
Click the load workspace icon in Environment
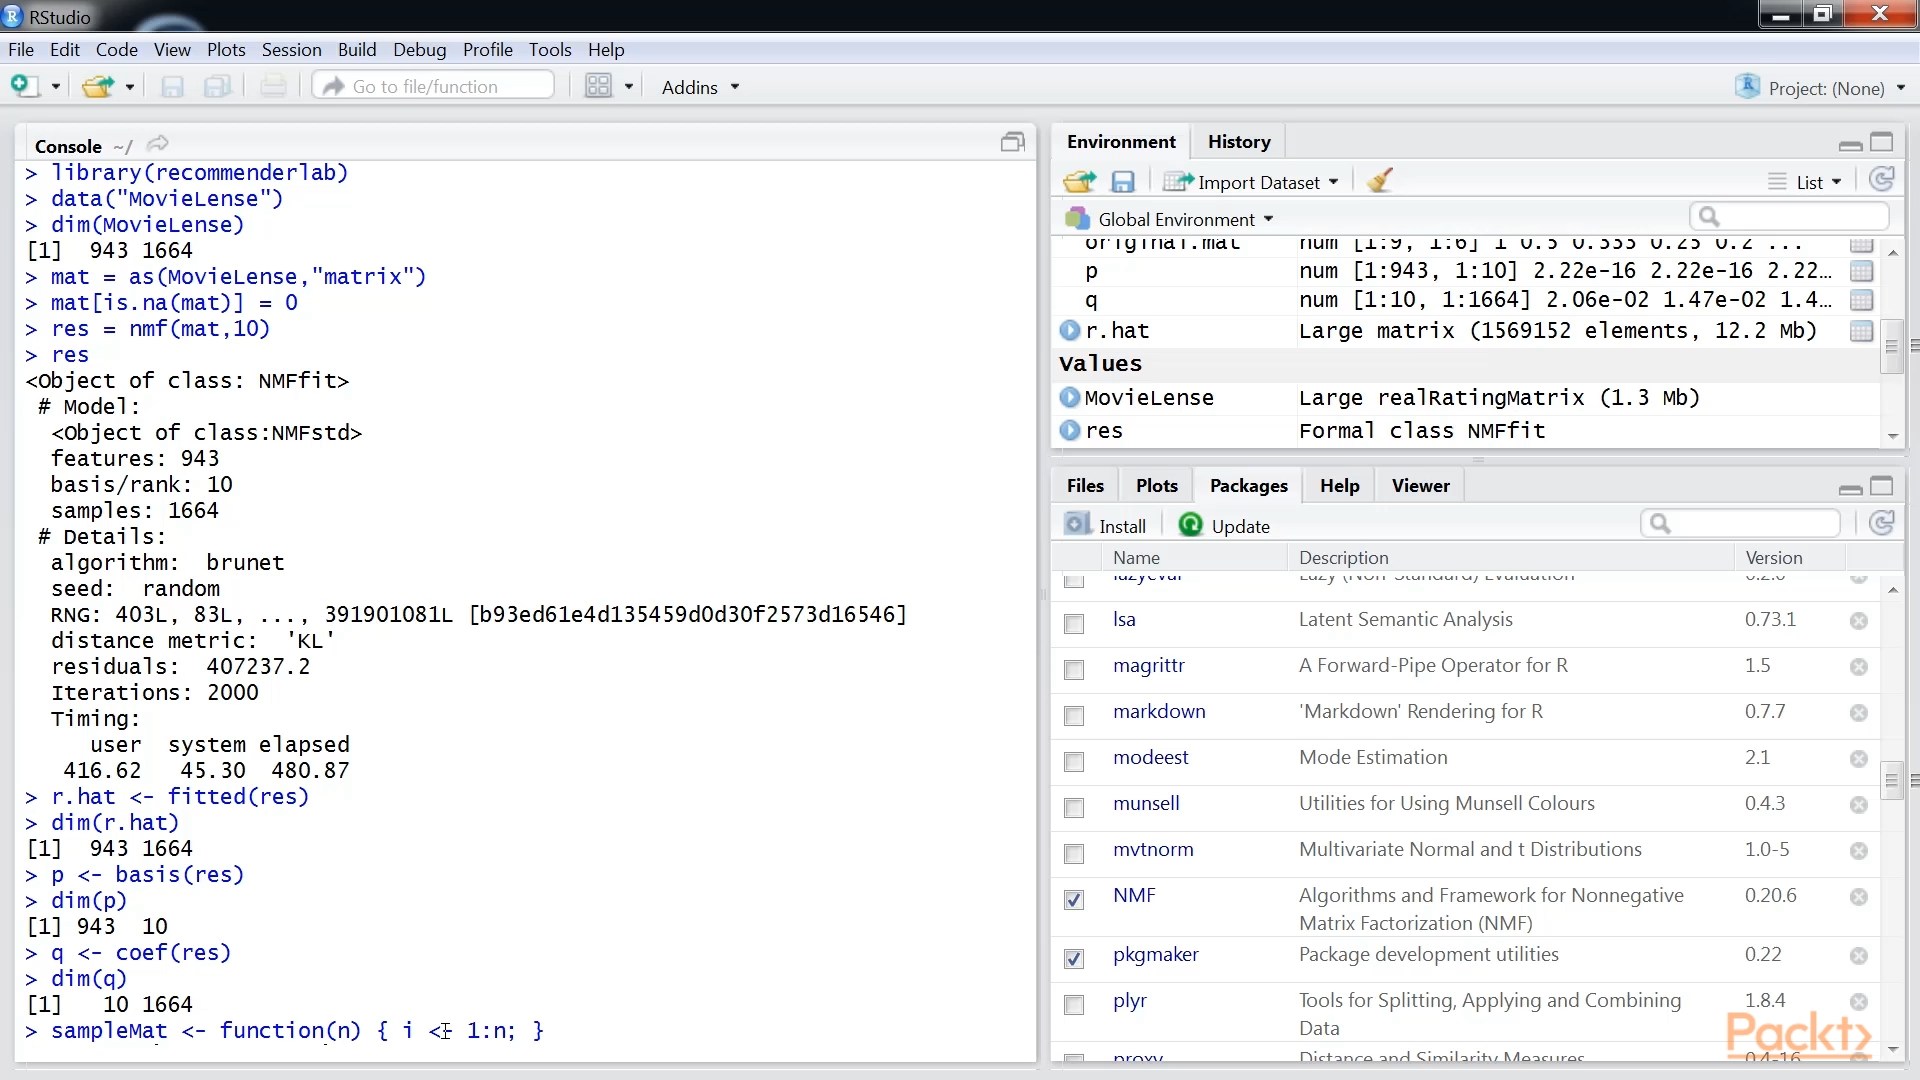coord(1080,182)
